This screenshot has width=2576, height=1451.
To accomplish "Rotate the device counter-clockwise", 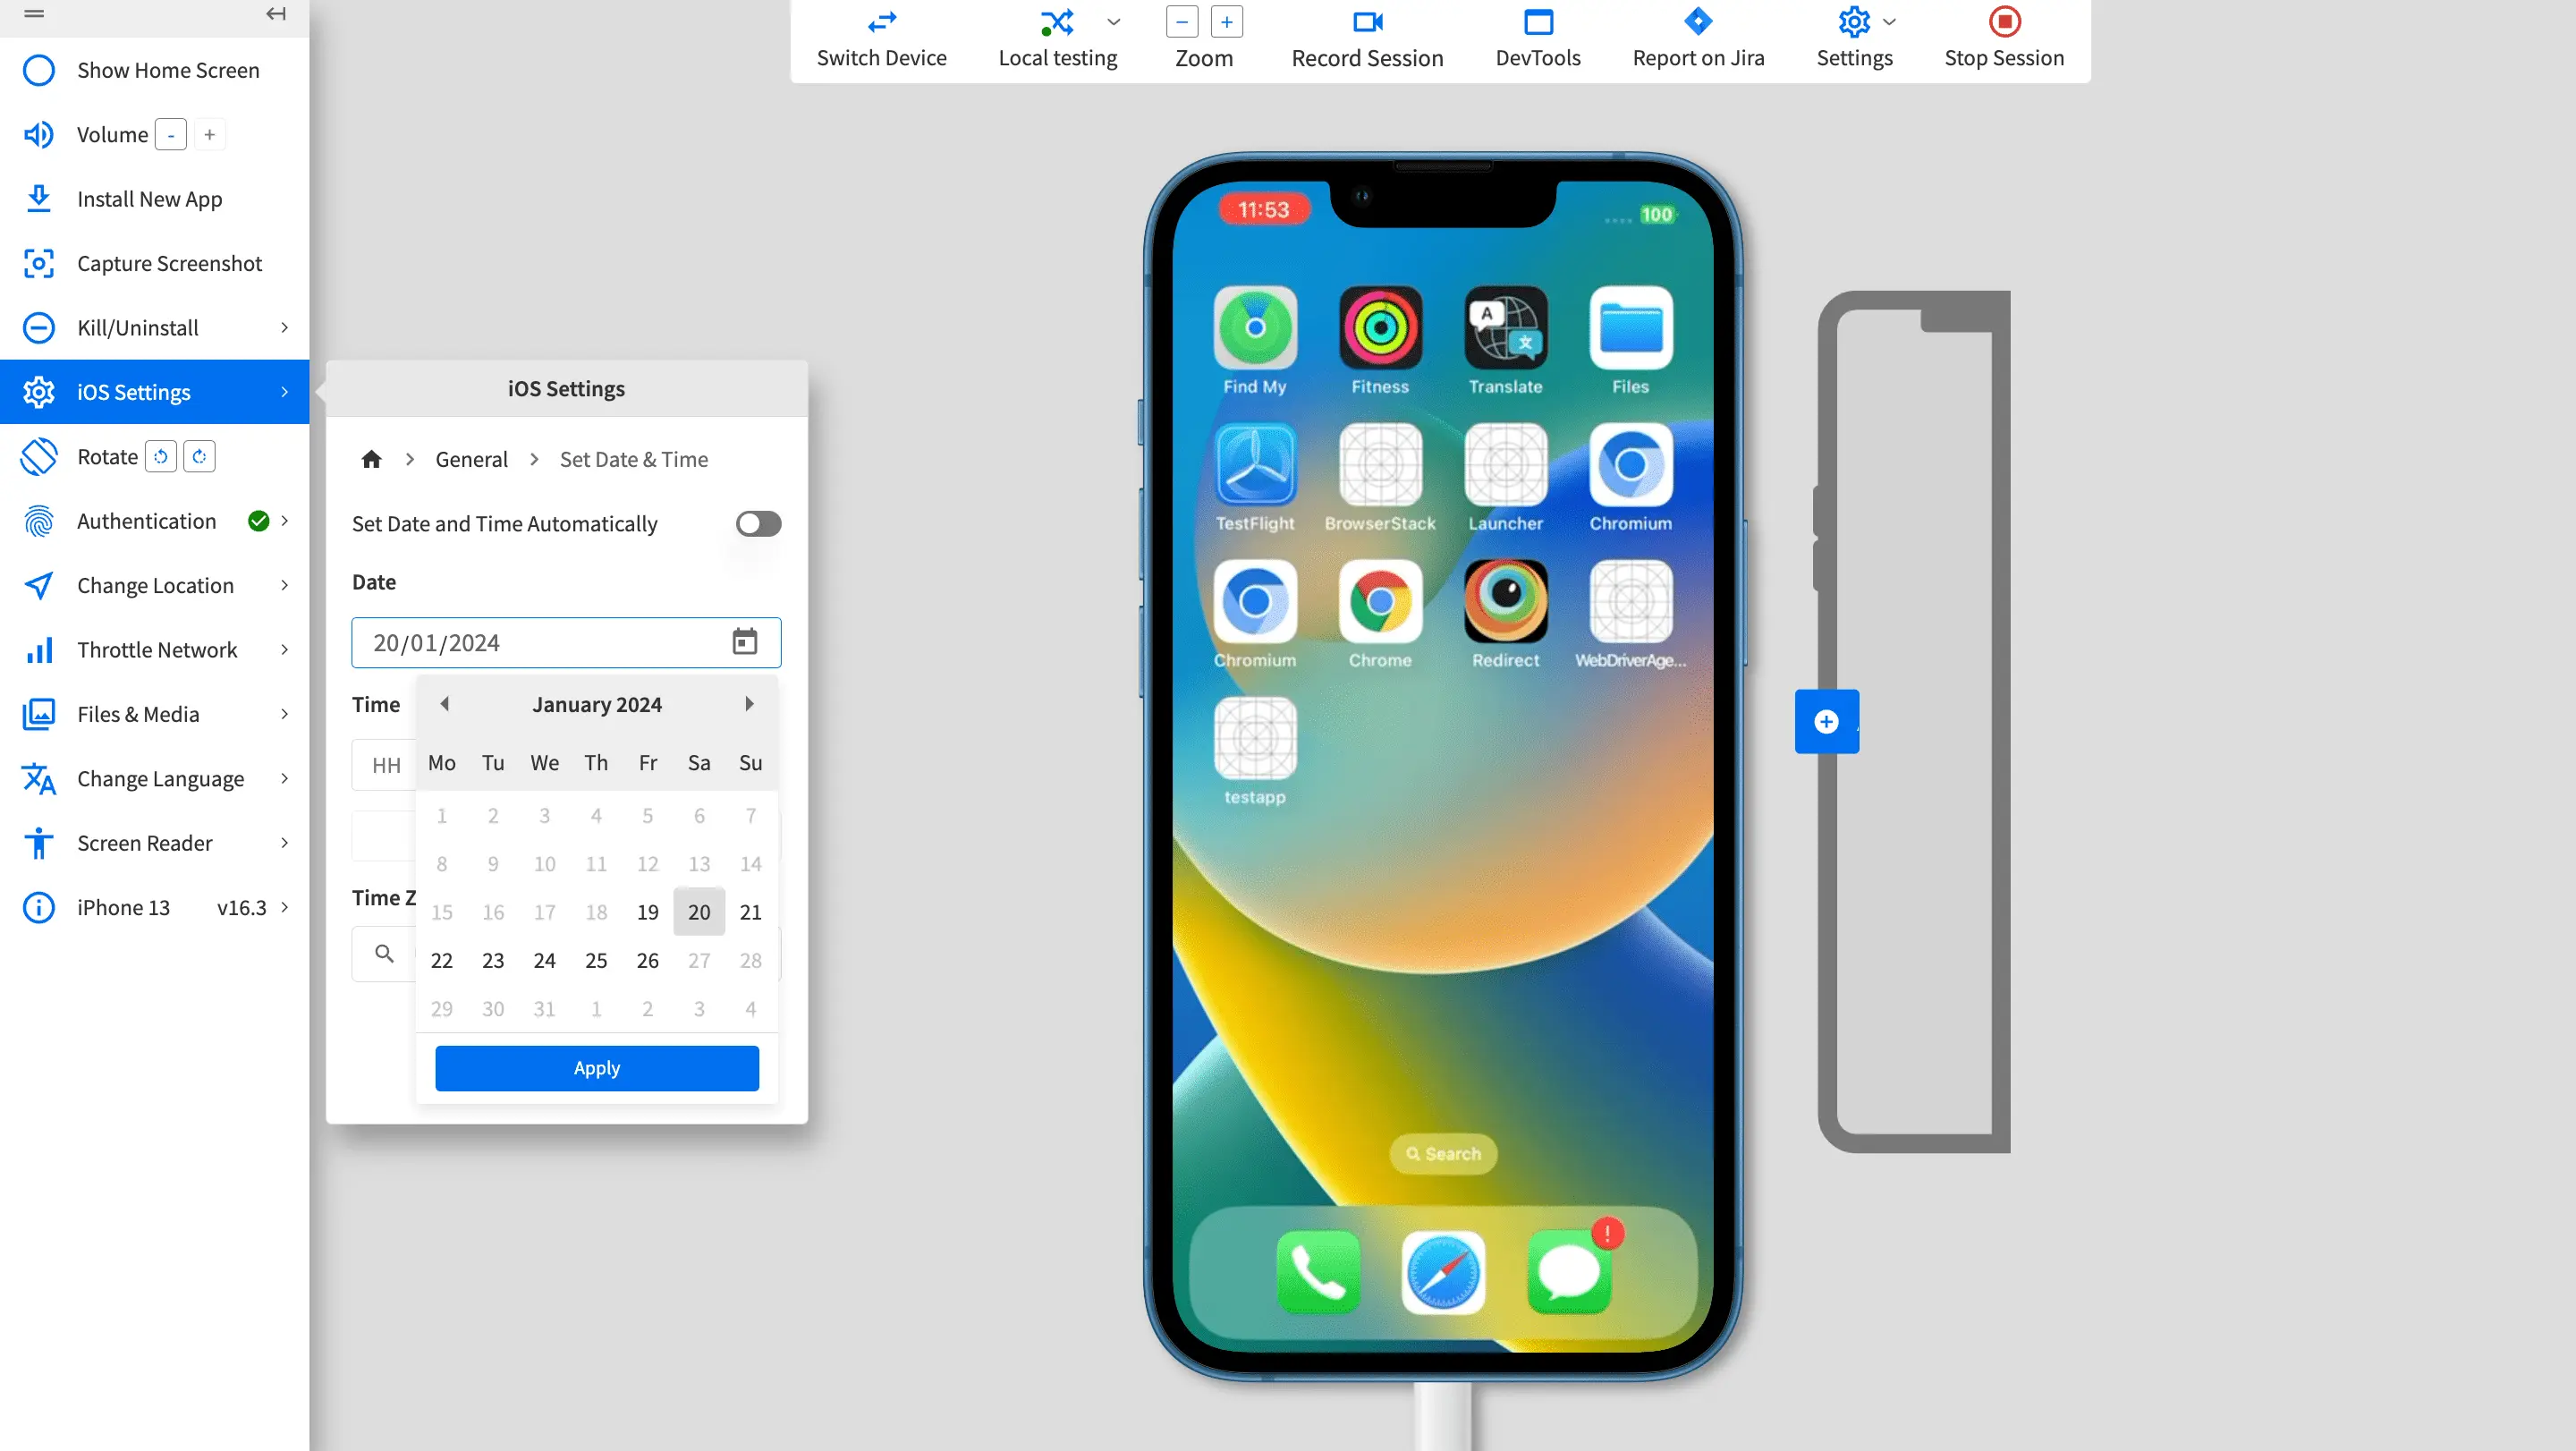I will [160, 457].
